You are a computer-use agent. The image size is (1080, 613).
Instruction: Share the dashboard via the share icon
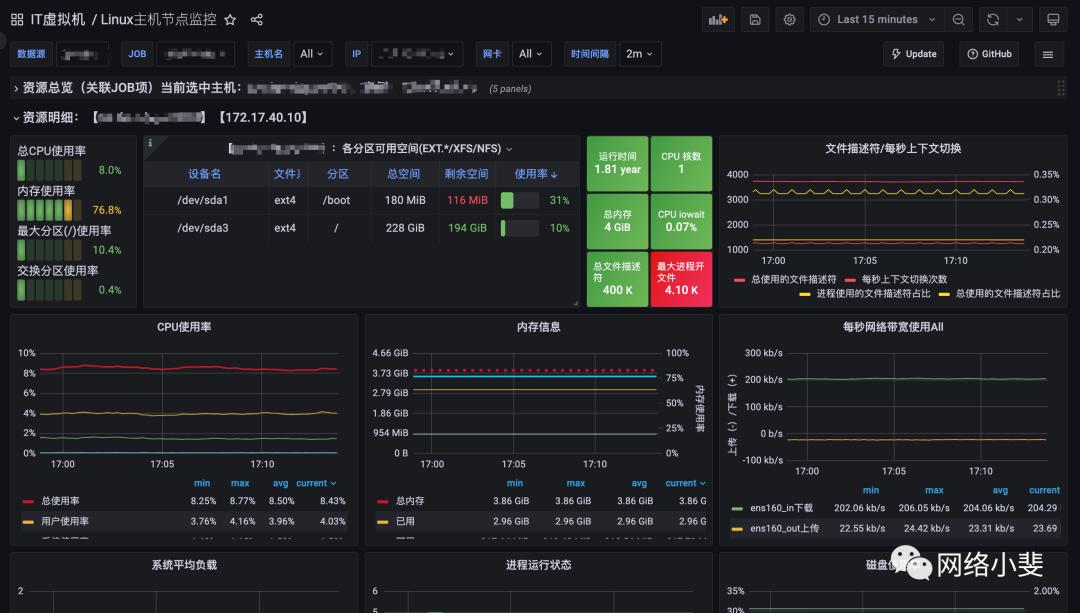point(257,20)
